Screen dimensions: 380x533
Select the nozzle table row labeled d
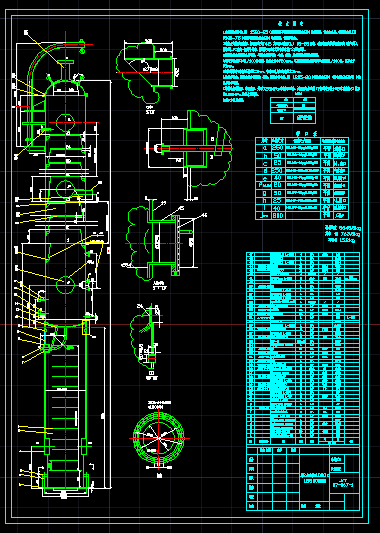pos(302,171)
